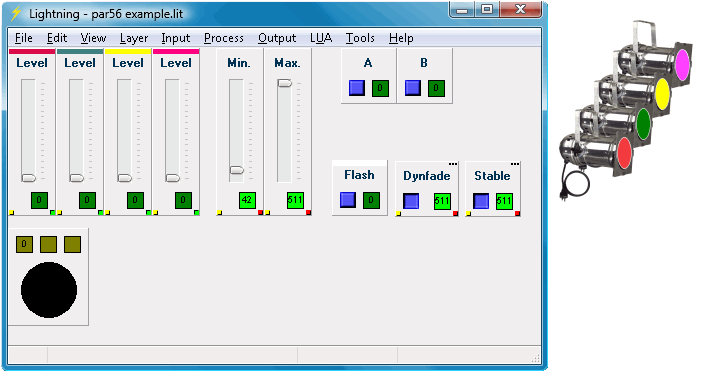The image size is (727, 372).
Task: Click red marker at Min. panel corner
Action: click(261, 212)
